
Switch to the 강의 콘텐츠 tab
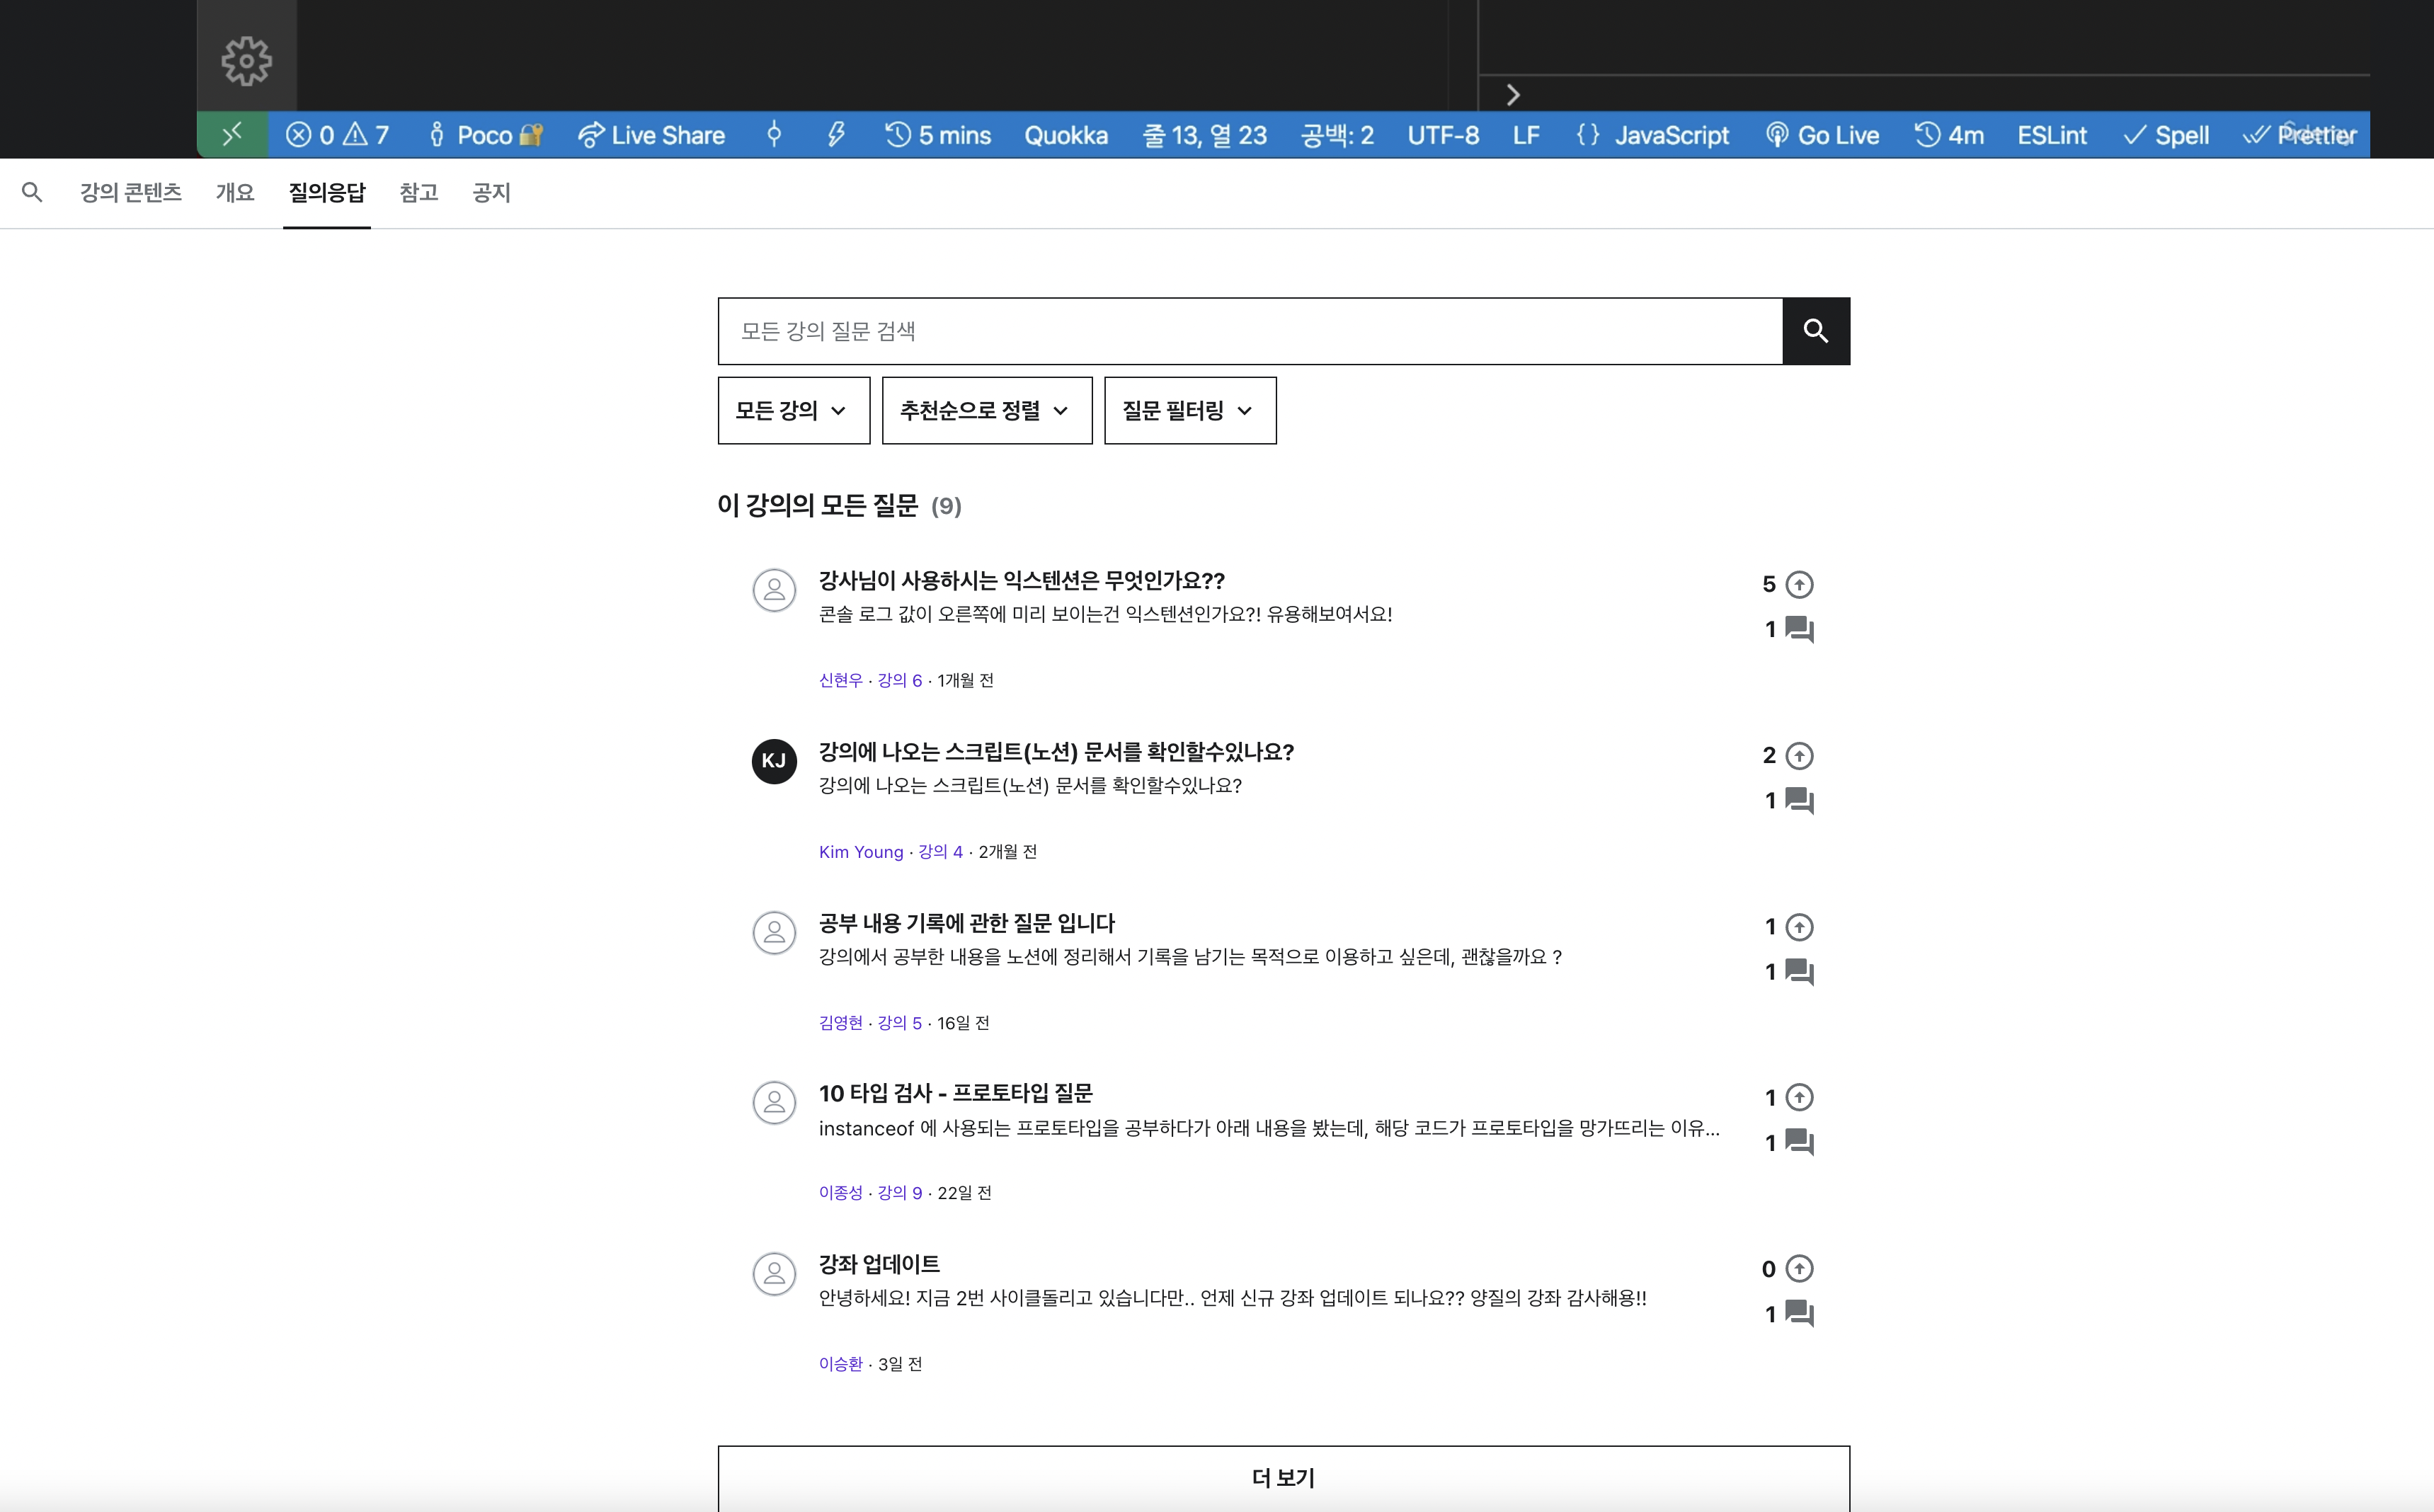coord(131,192)
